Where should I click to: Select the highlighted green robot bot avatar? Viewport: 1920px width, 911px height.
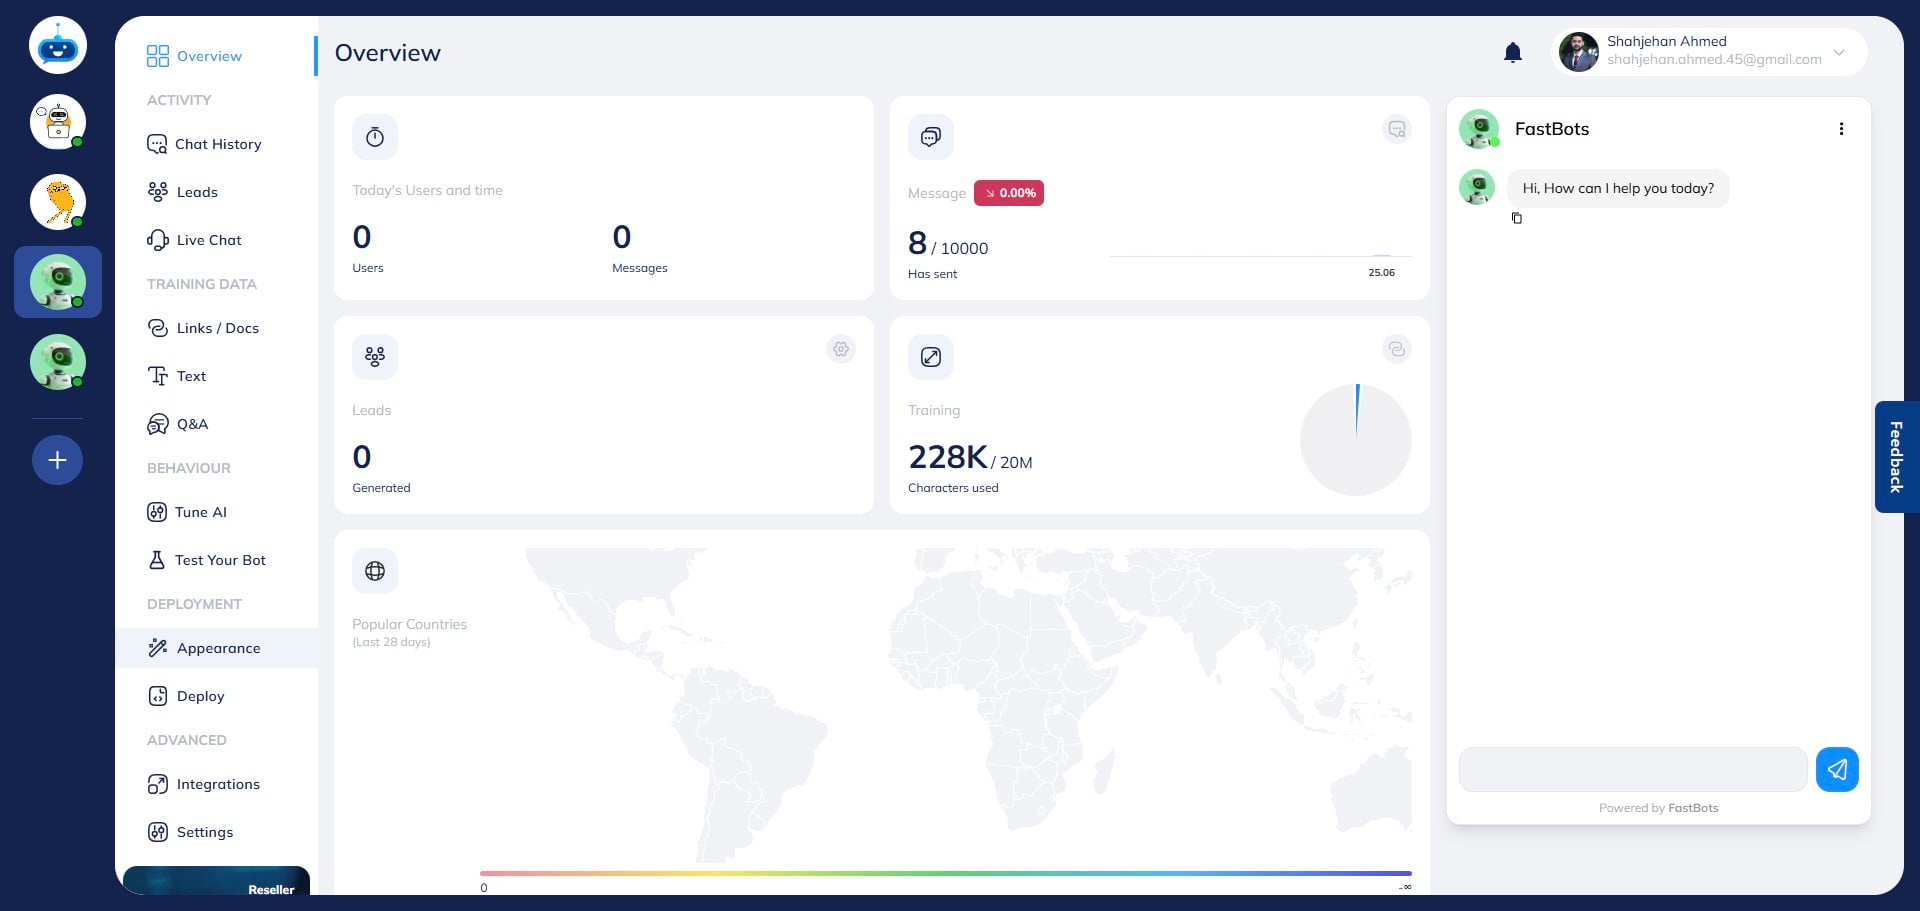coord(58,282)
